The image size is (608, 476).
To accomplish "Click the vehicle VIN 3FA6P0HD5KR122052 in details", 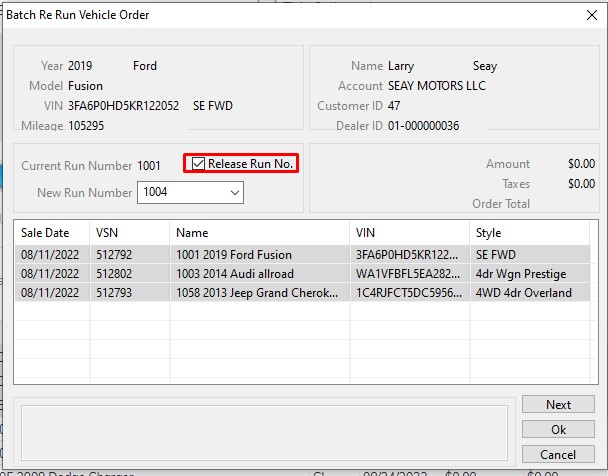I will click(x=124, y=106).
